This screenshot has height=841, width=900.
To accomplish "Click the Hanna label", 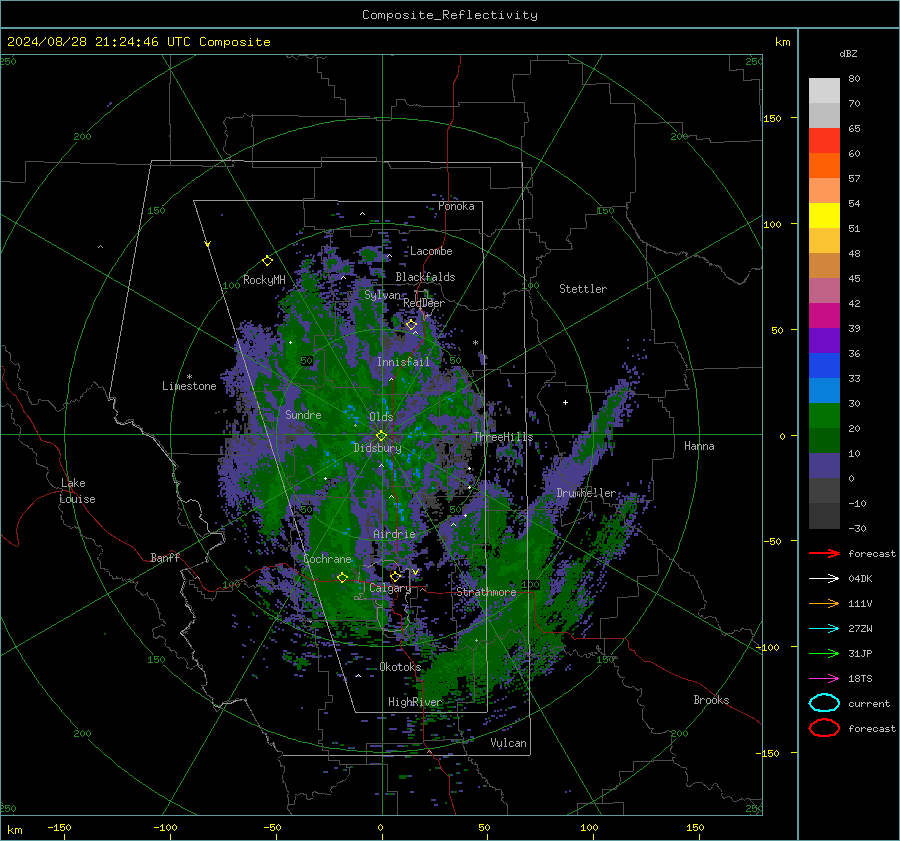I will click(x=699, y=446).
